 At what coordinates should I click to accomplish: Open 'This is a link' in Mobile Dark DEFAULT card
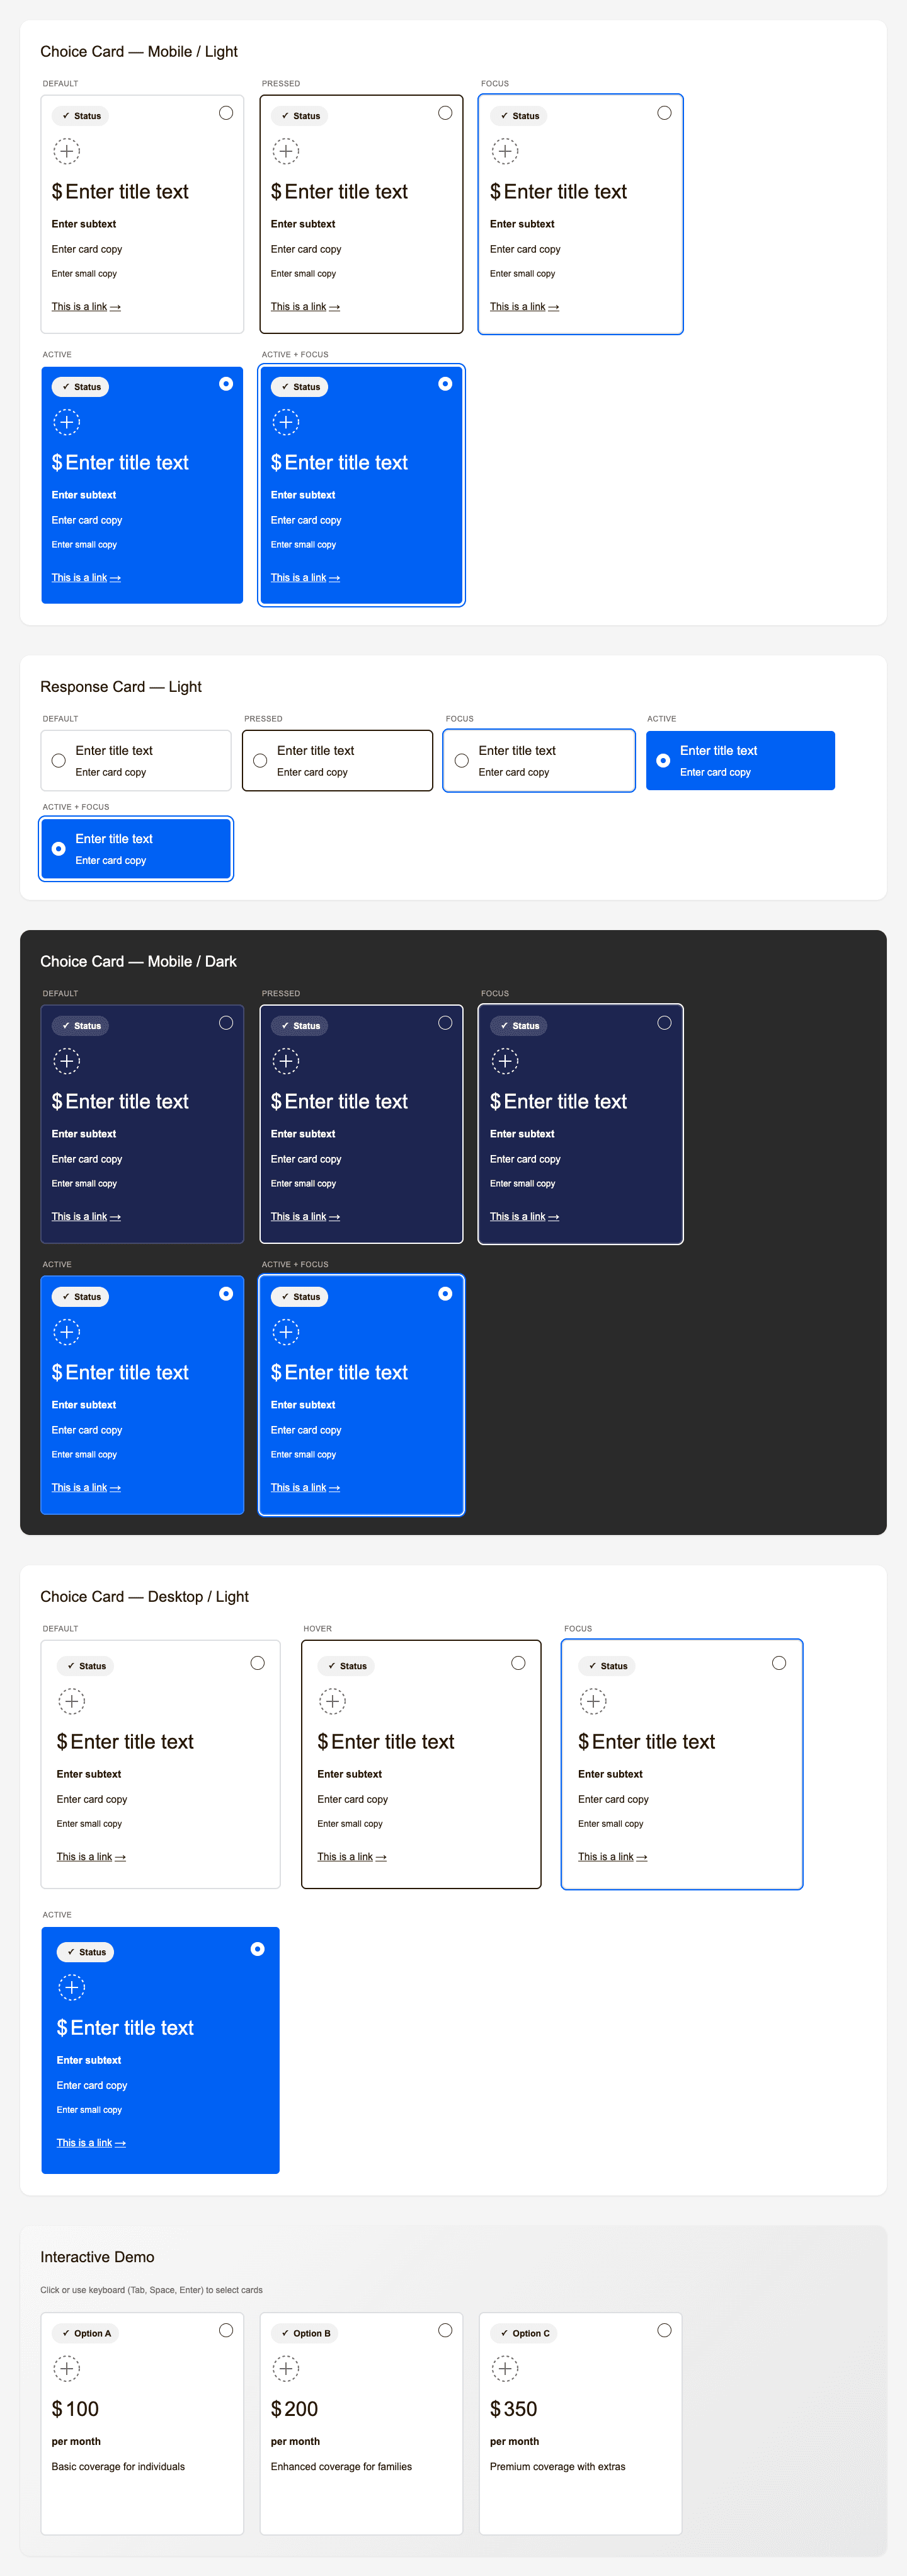[x=86, y=1218]
